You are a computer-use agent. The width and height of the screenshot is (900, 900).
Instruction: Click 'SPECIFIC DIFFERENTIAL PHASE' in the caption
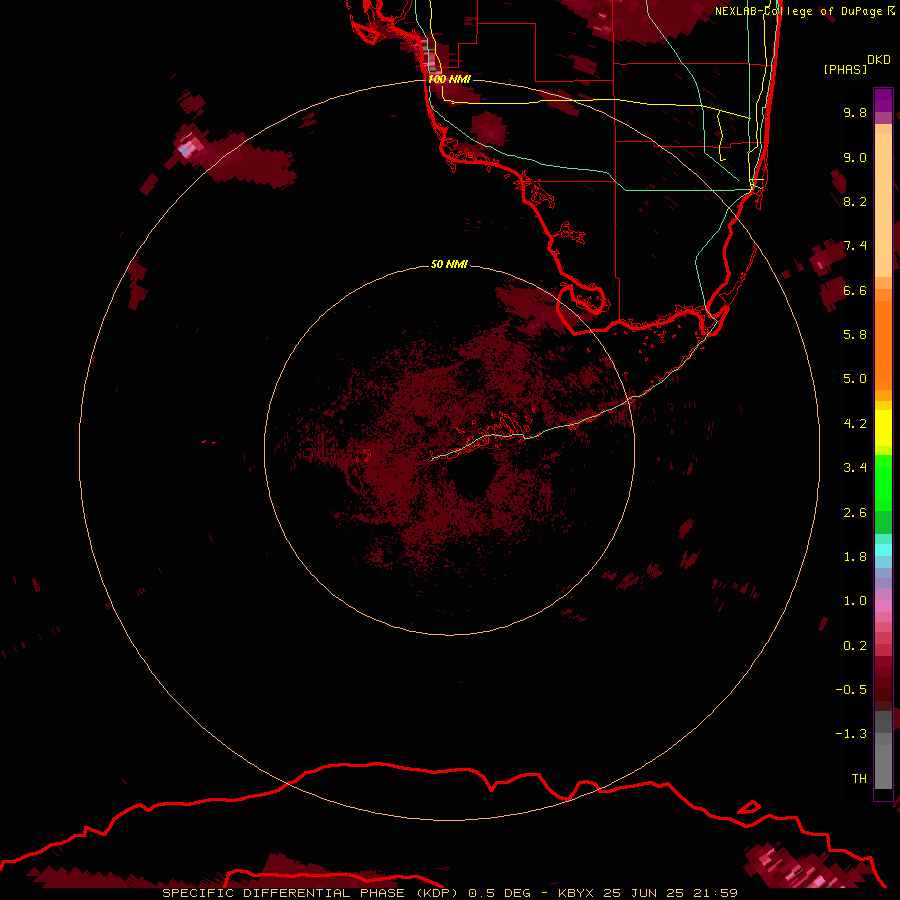(x=283, y=893)
